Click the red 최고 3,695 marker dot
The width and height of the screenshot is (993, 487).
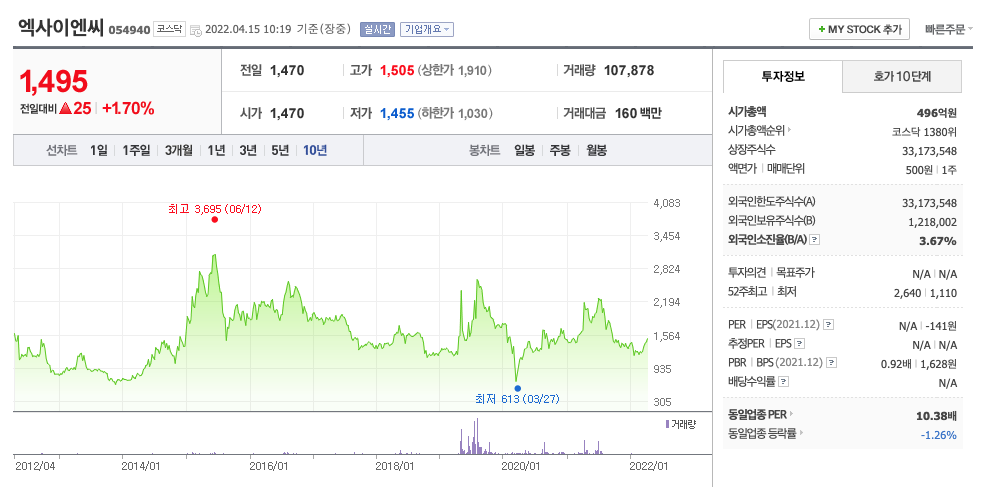215,220
